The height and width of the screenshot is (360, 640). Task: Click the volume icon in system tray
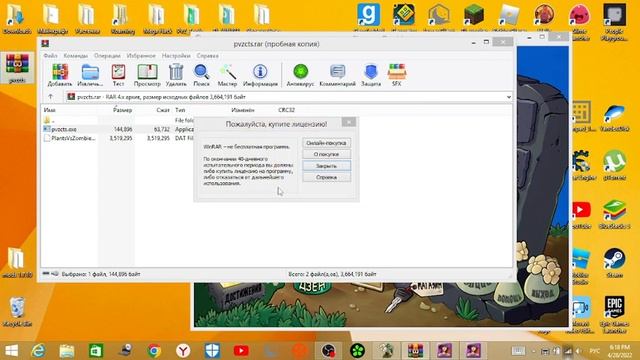point(578,351)
